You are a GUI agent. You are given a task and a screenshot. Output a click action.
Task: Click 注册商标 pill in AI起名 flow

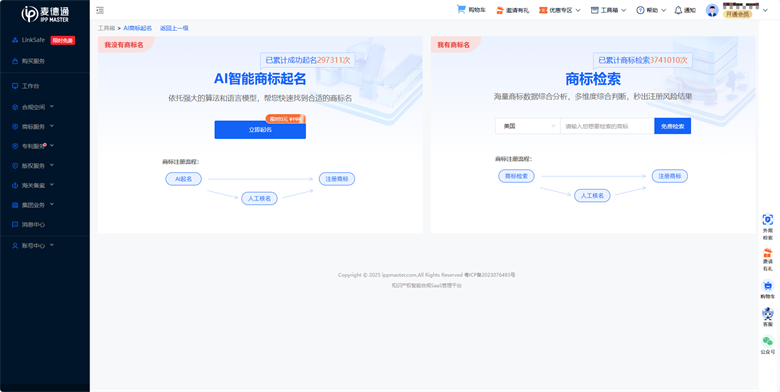[337, 179]
